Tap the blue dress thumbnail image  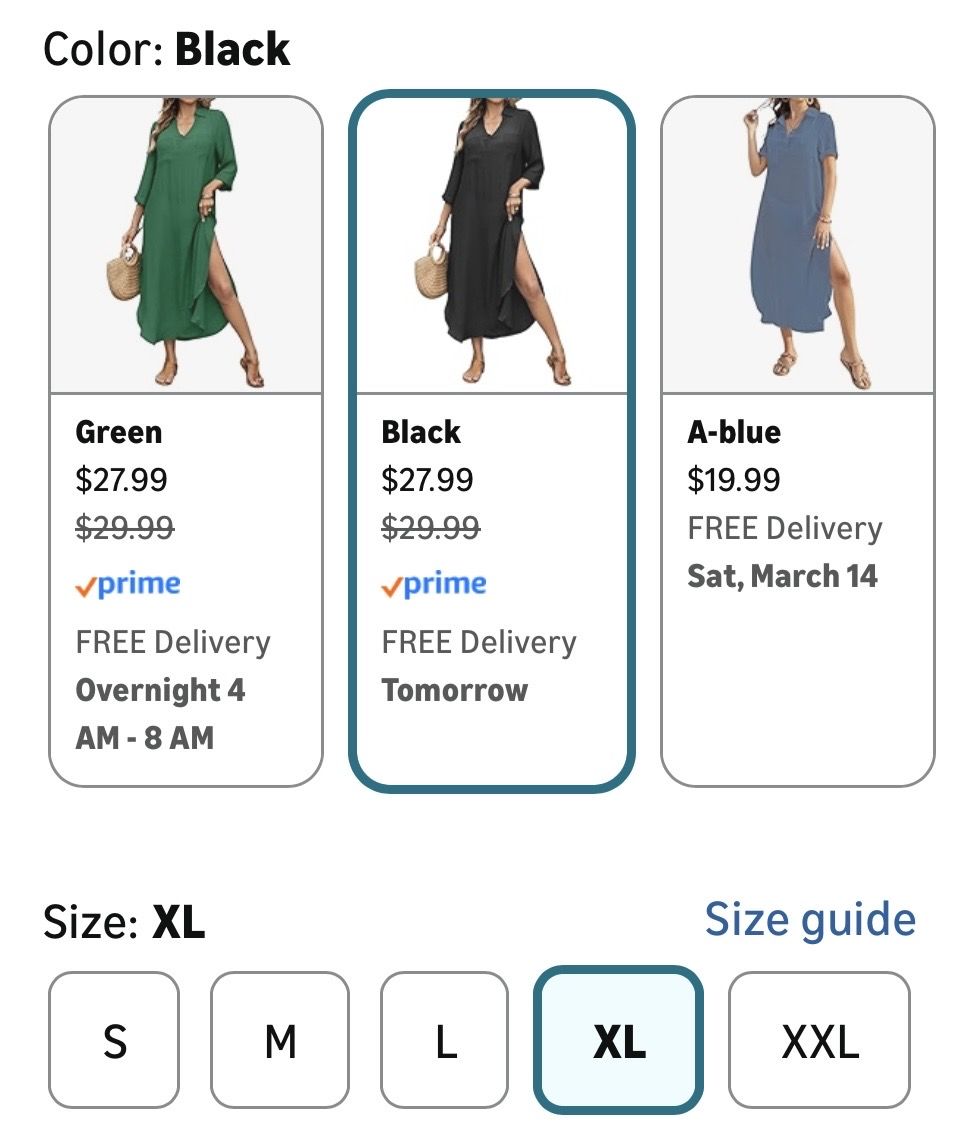coord(798,245)
